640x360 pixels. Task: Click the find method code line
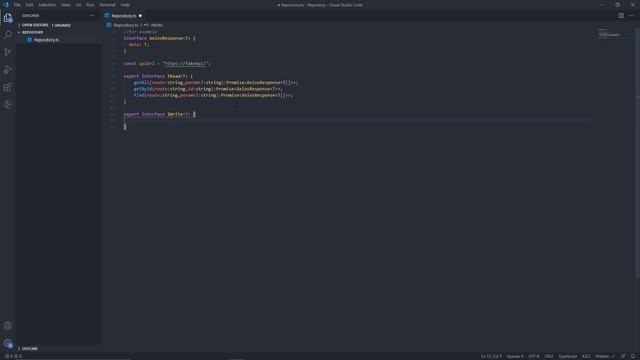(213, 95)
